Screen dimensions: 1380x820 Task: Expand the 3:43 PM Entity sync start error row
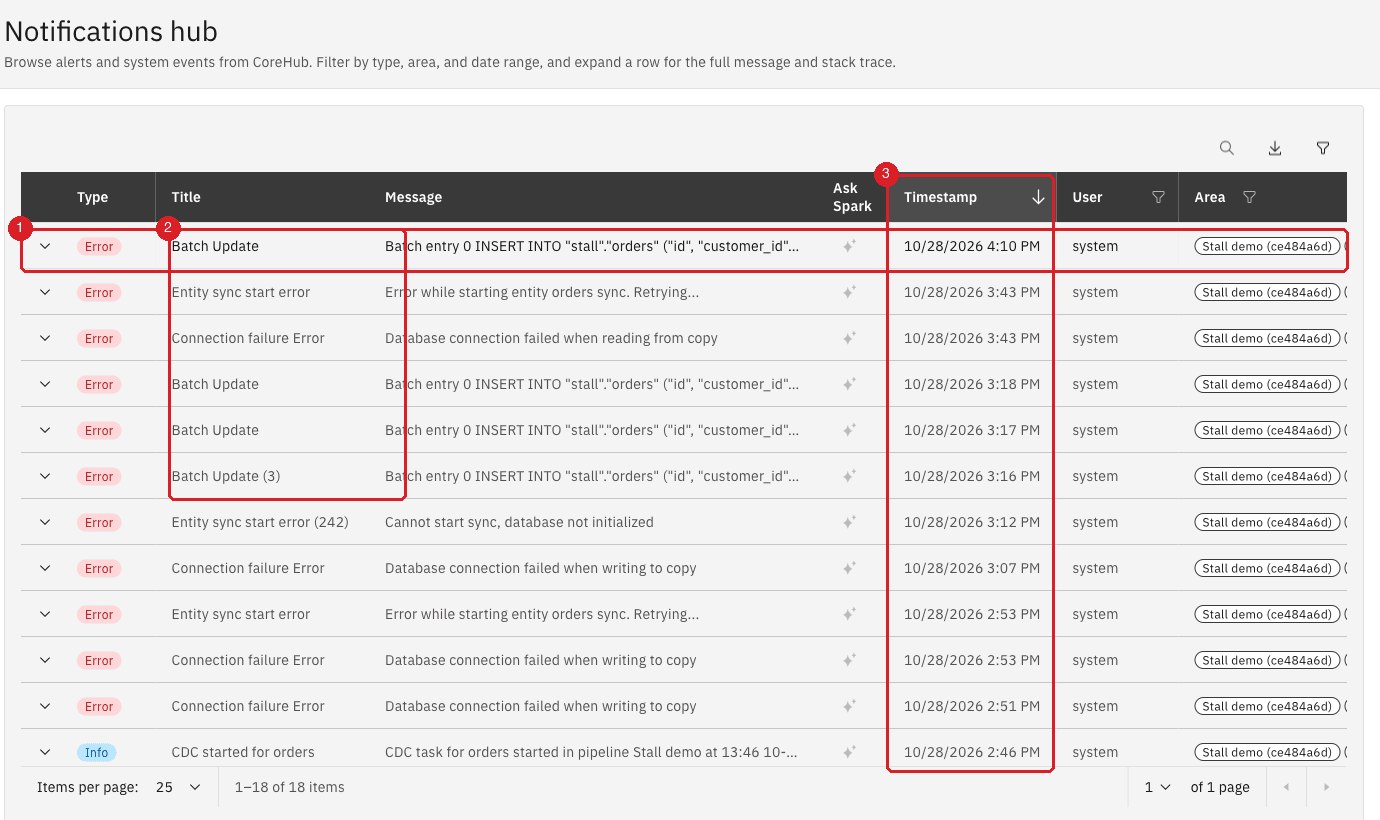click(x=45, y=292)
